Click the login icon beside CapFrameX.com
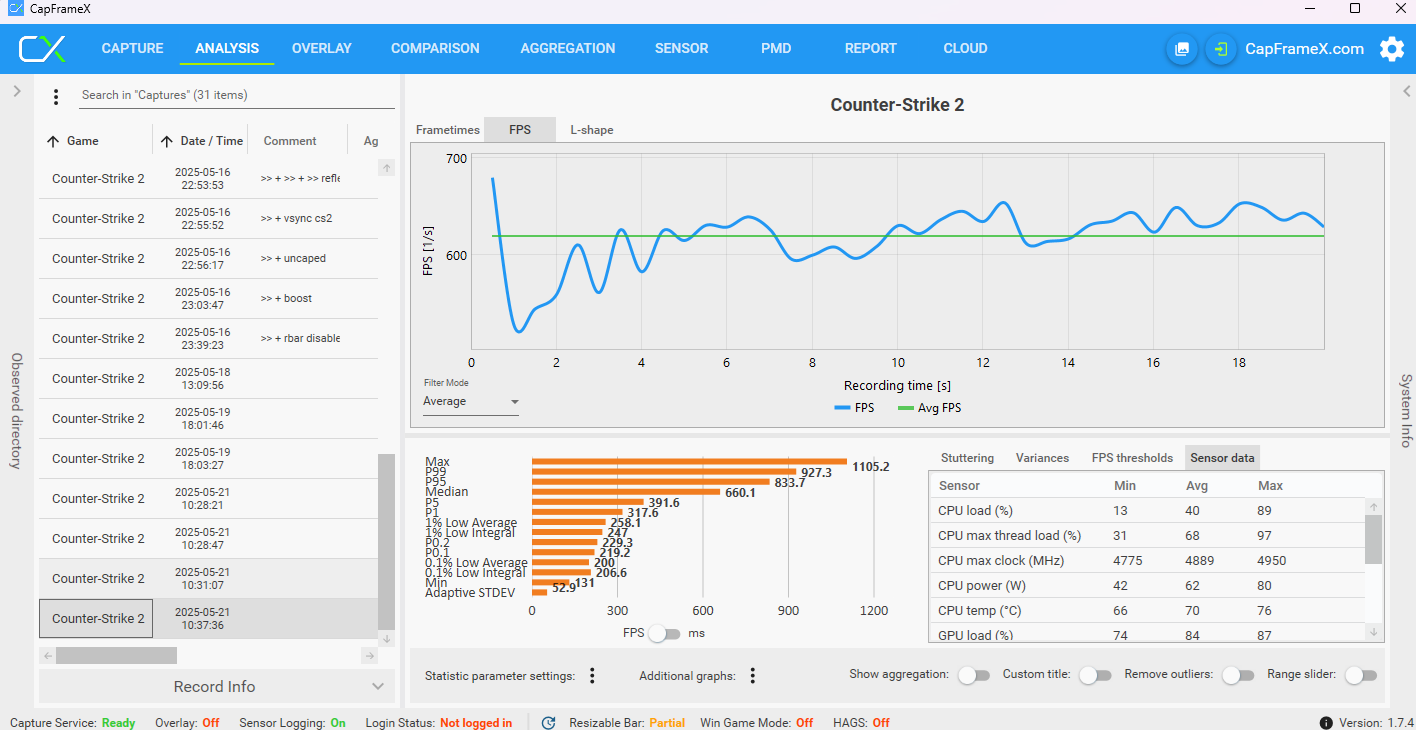Viewport: 1416px width, 730px height. (x=1221, y=49)
